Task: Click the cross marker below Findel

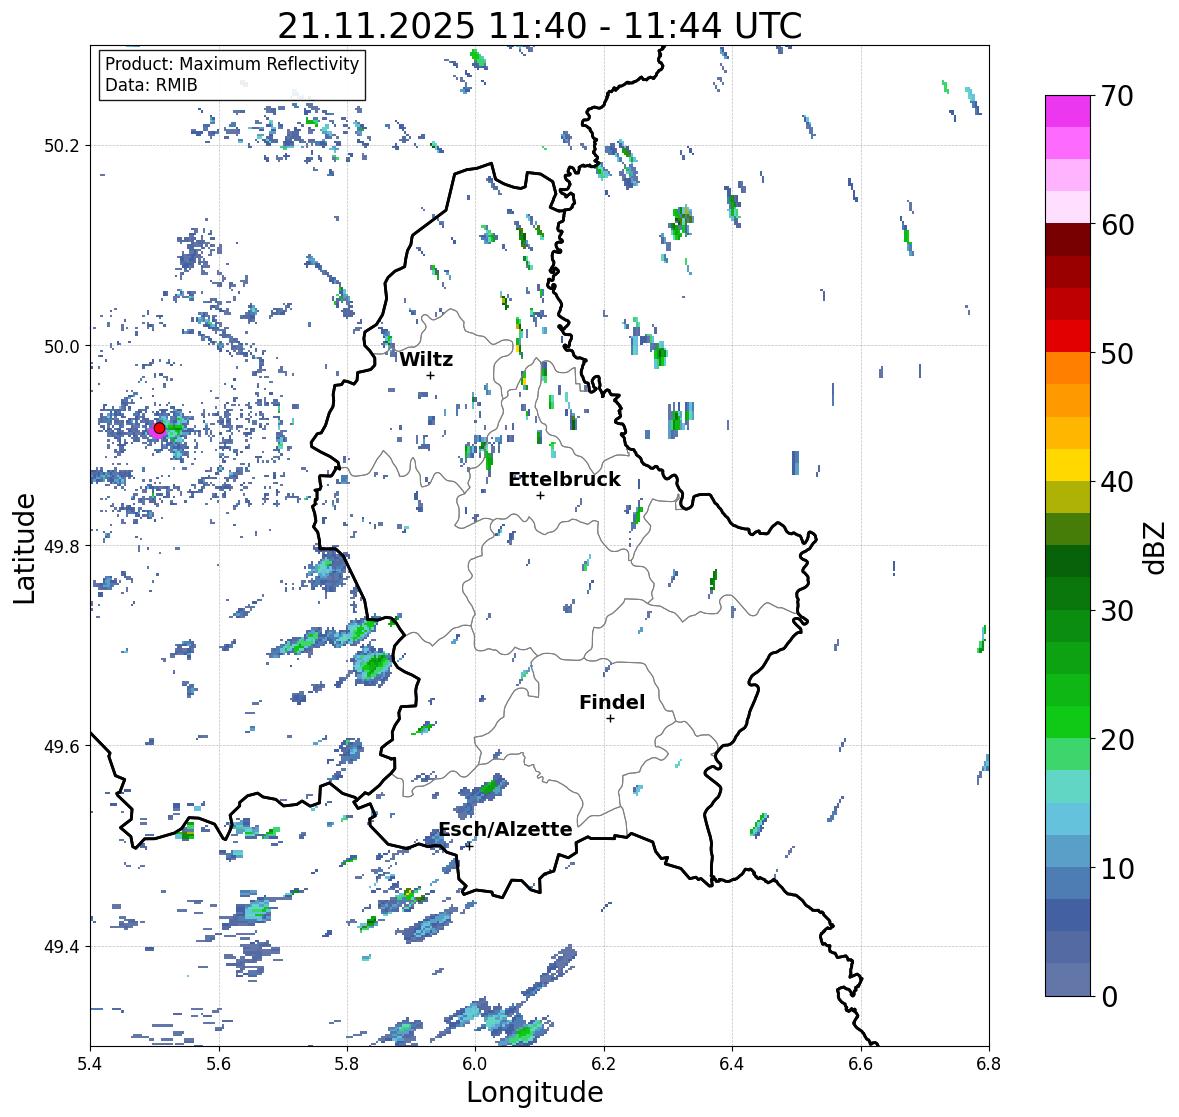Action: [610, 719]
